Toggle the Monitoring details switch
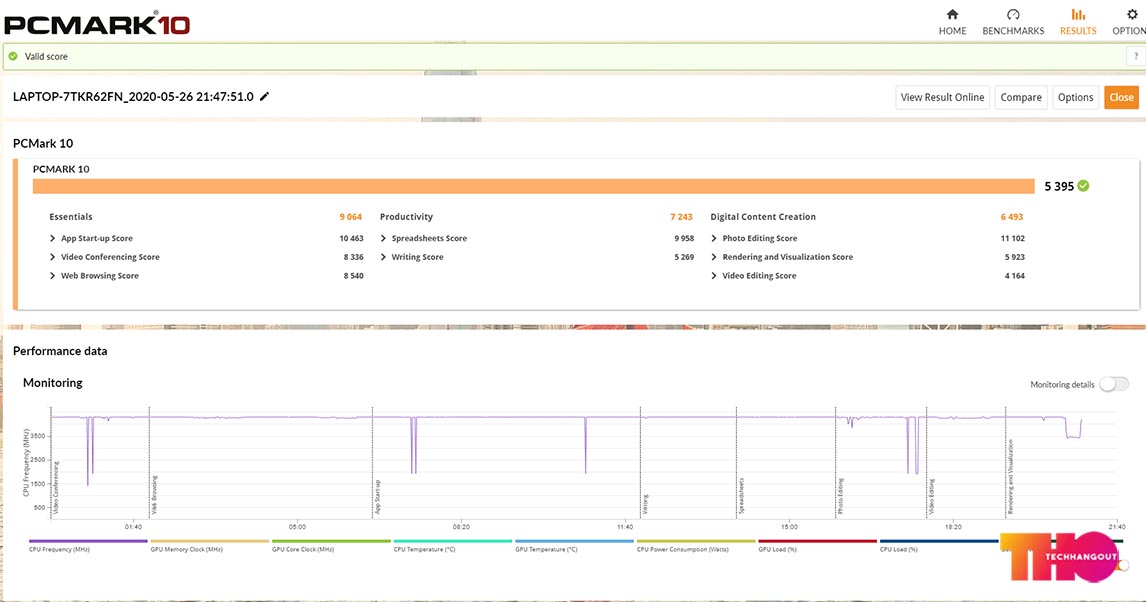 1114,384
